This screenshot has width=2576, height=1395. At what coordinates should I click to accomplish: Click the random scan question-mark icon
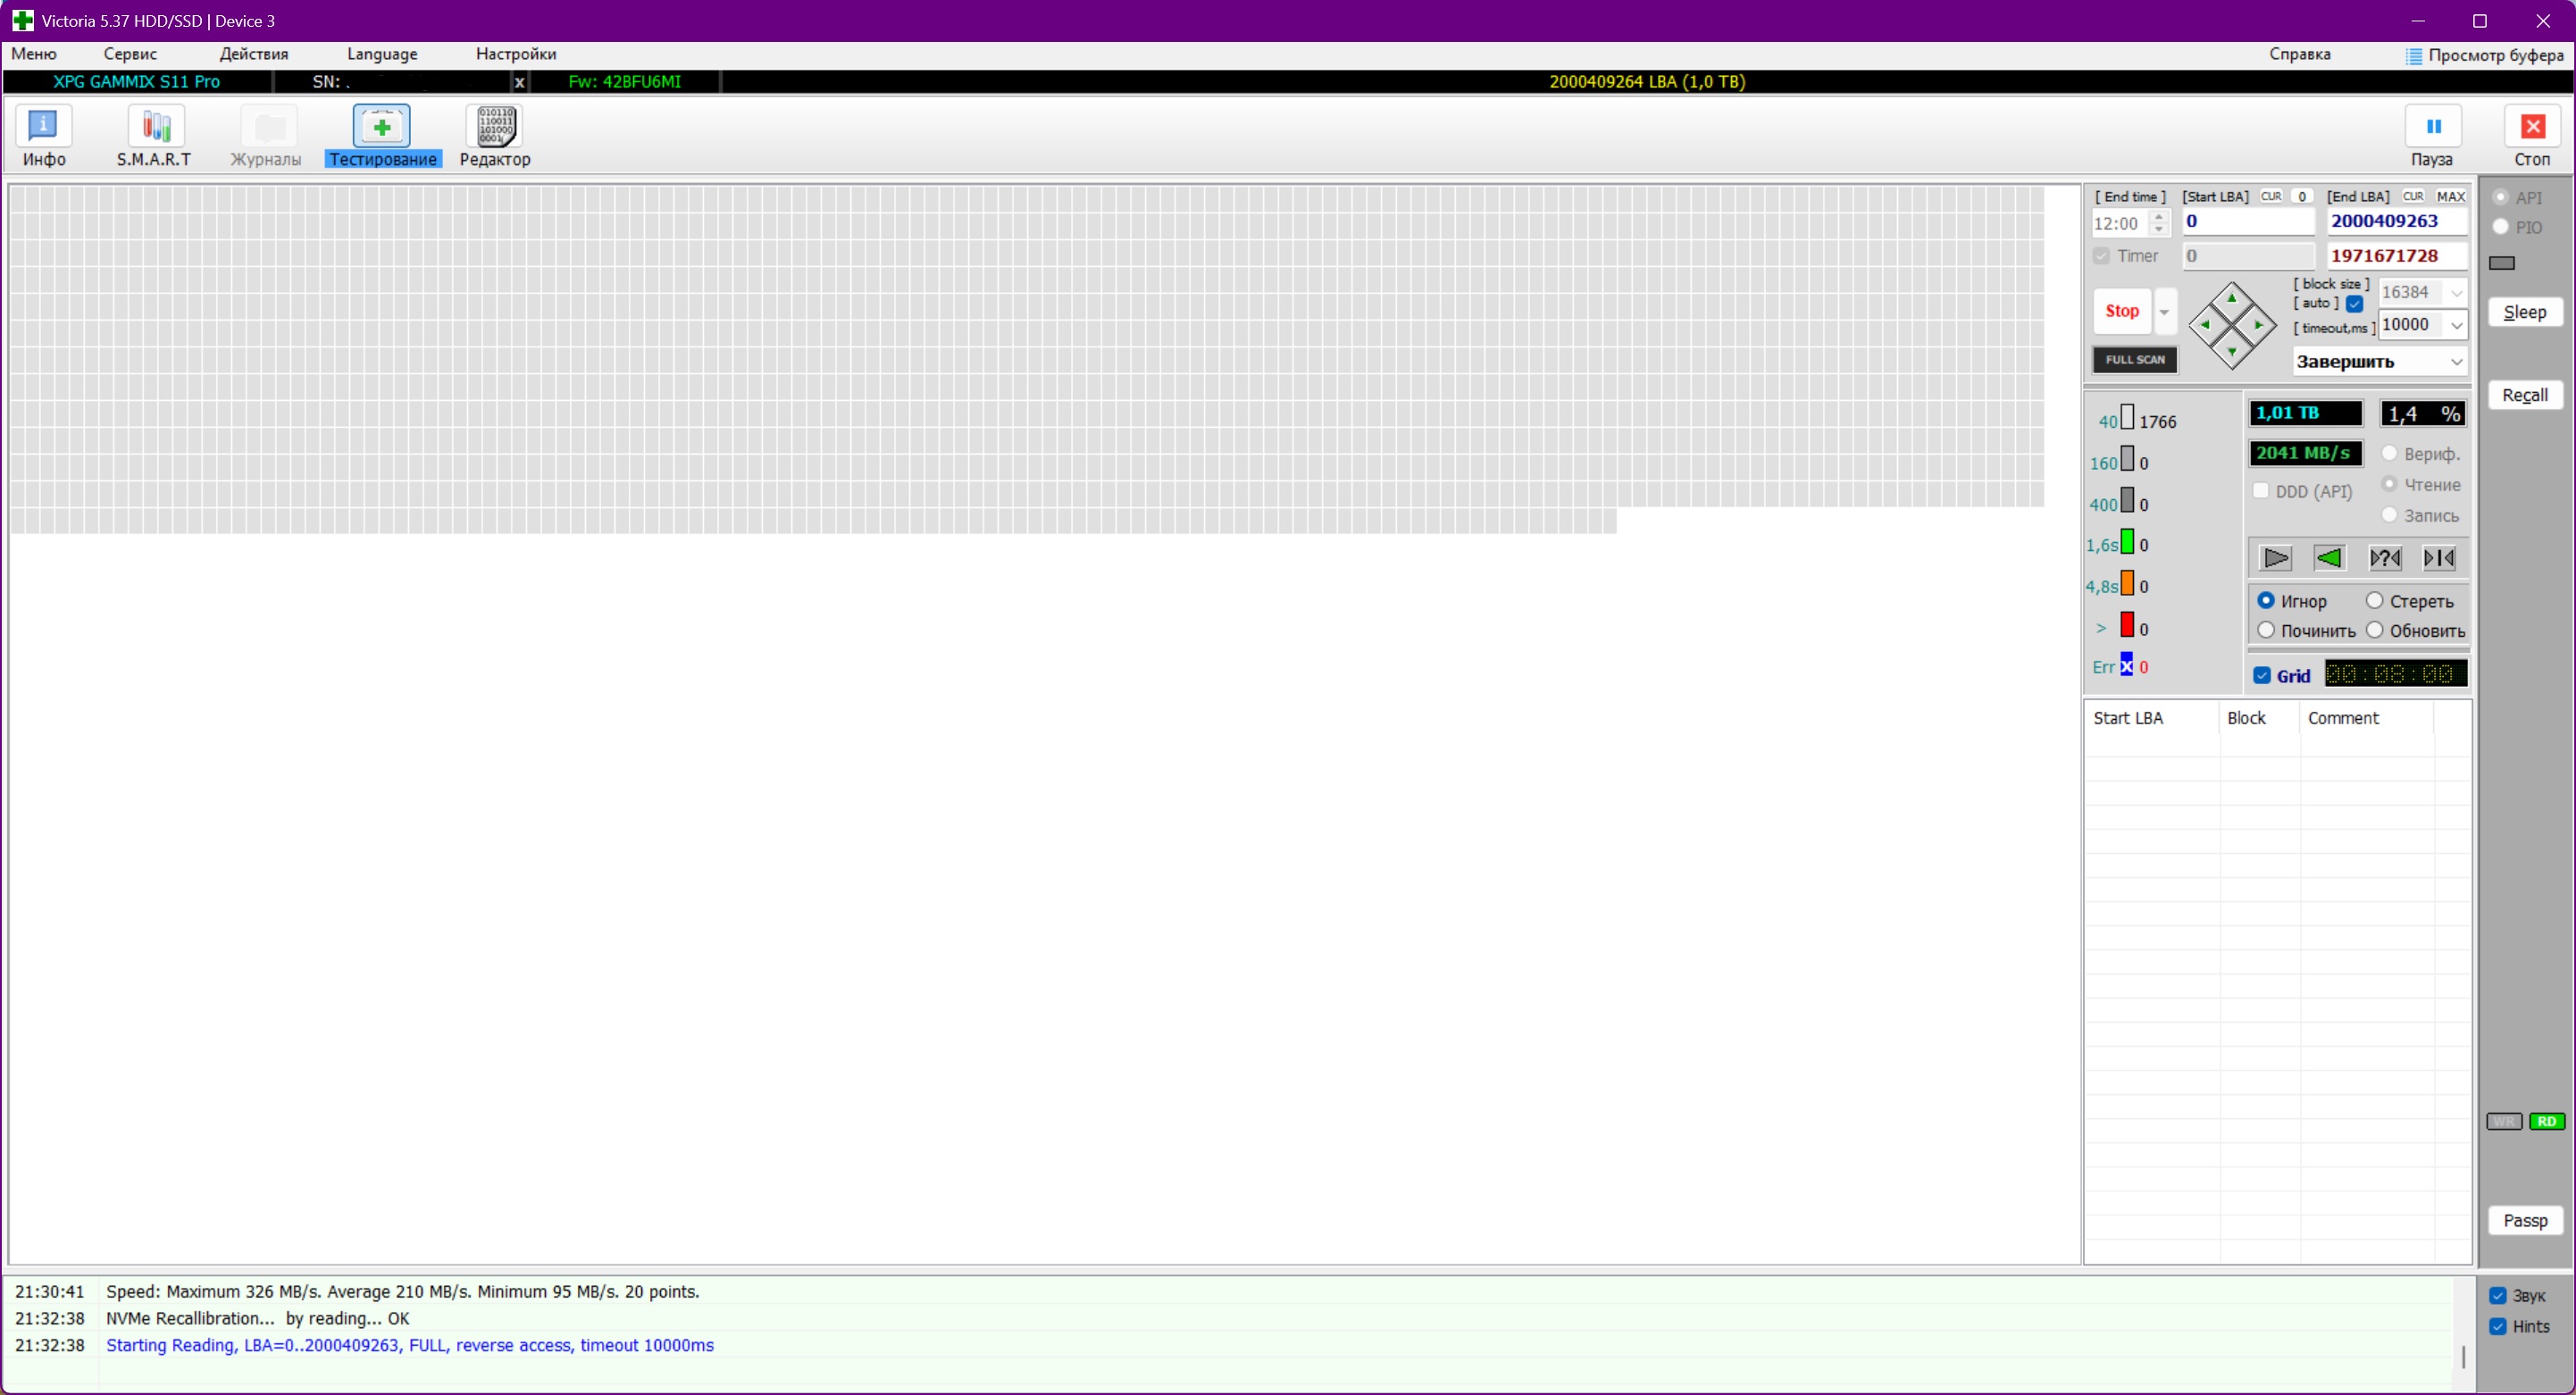coord(2385,558)
